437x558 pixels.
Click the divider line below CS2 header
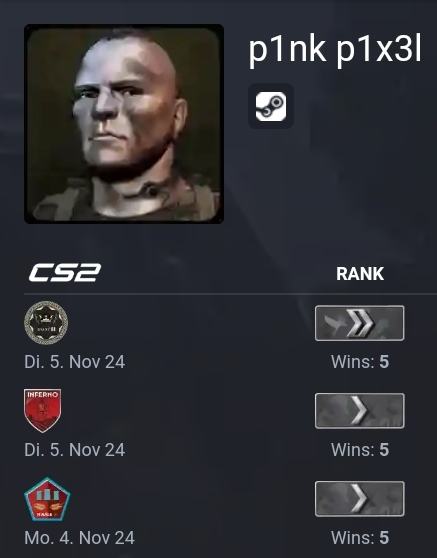(230, 294)
